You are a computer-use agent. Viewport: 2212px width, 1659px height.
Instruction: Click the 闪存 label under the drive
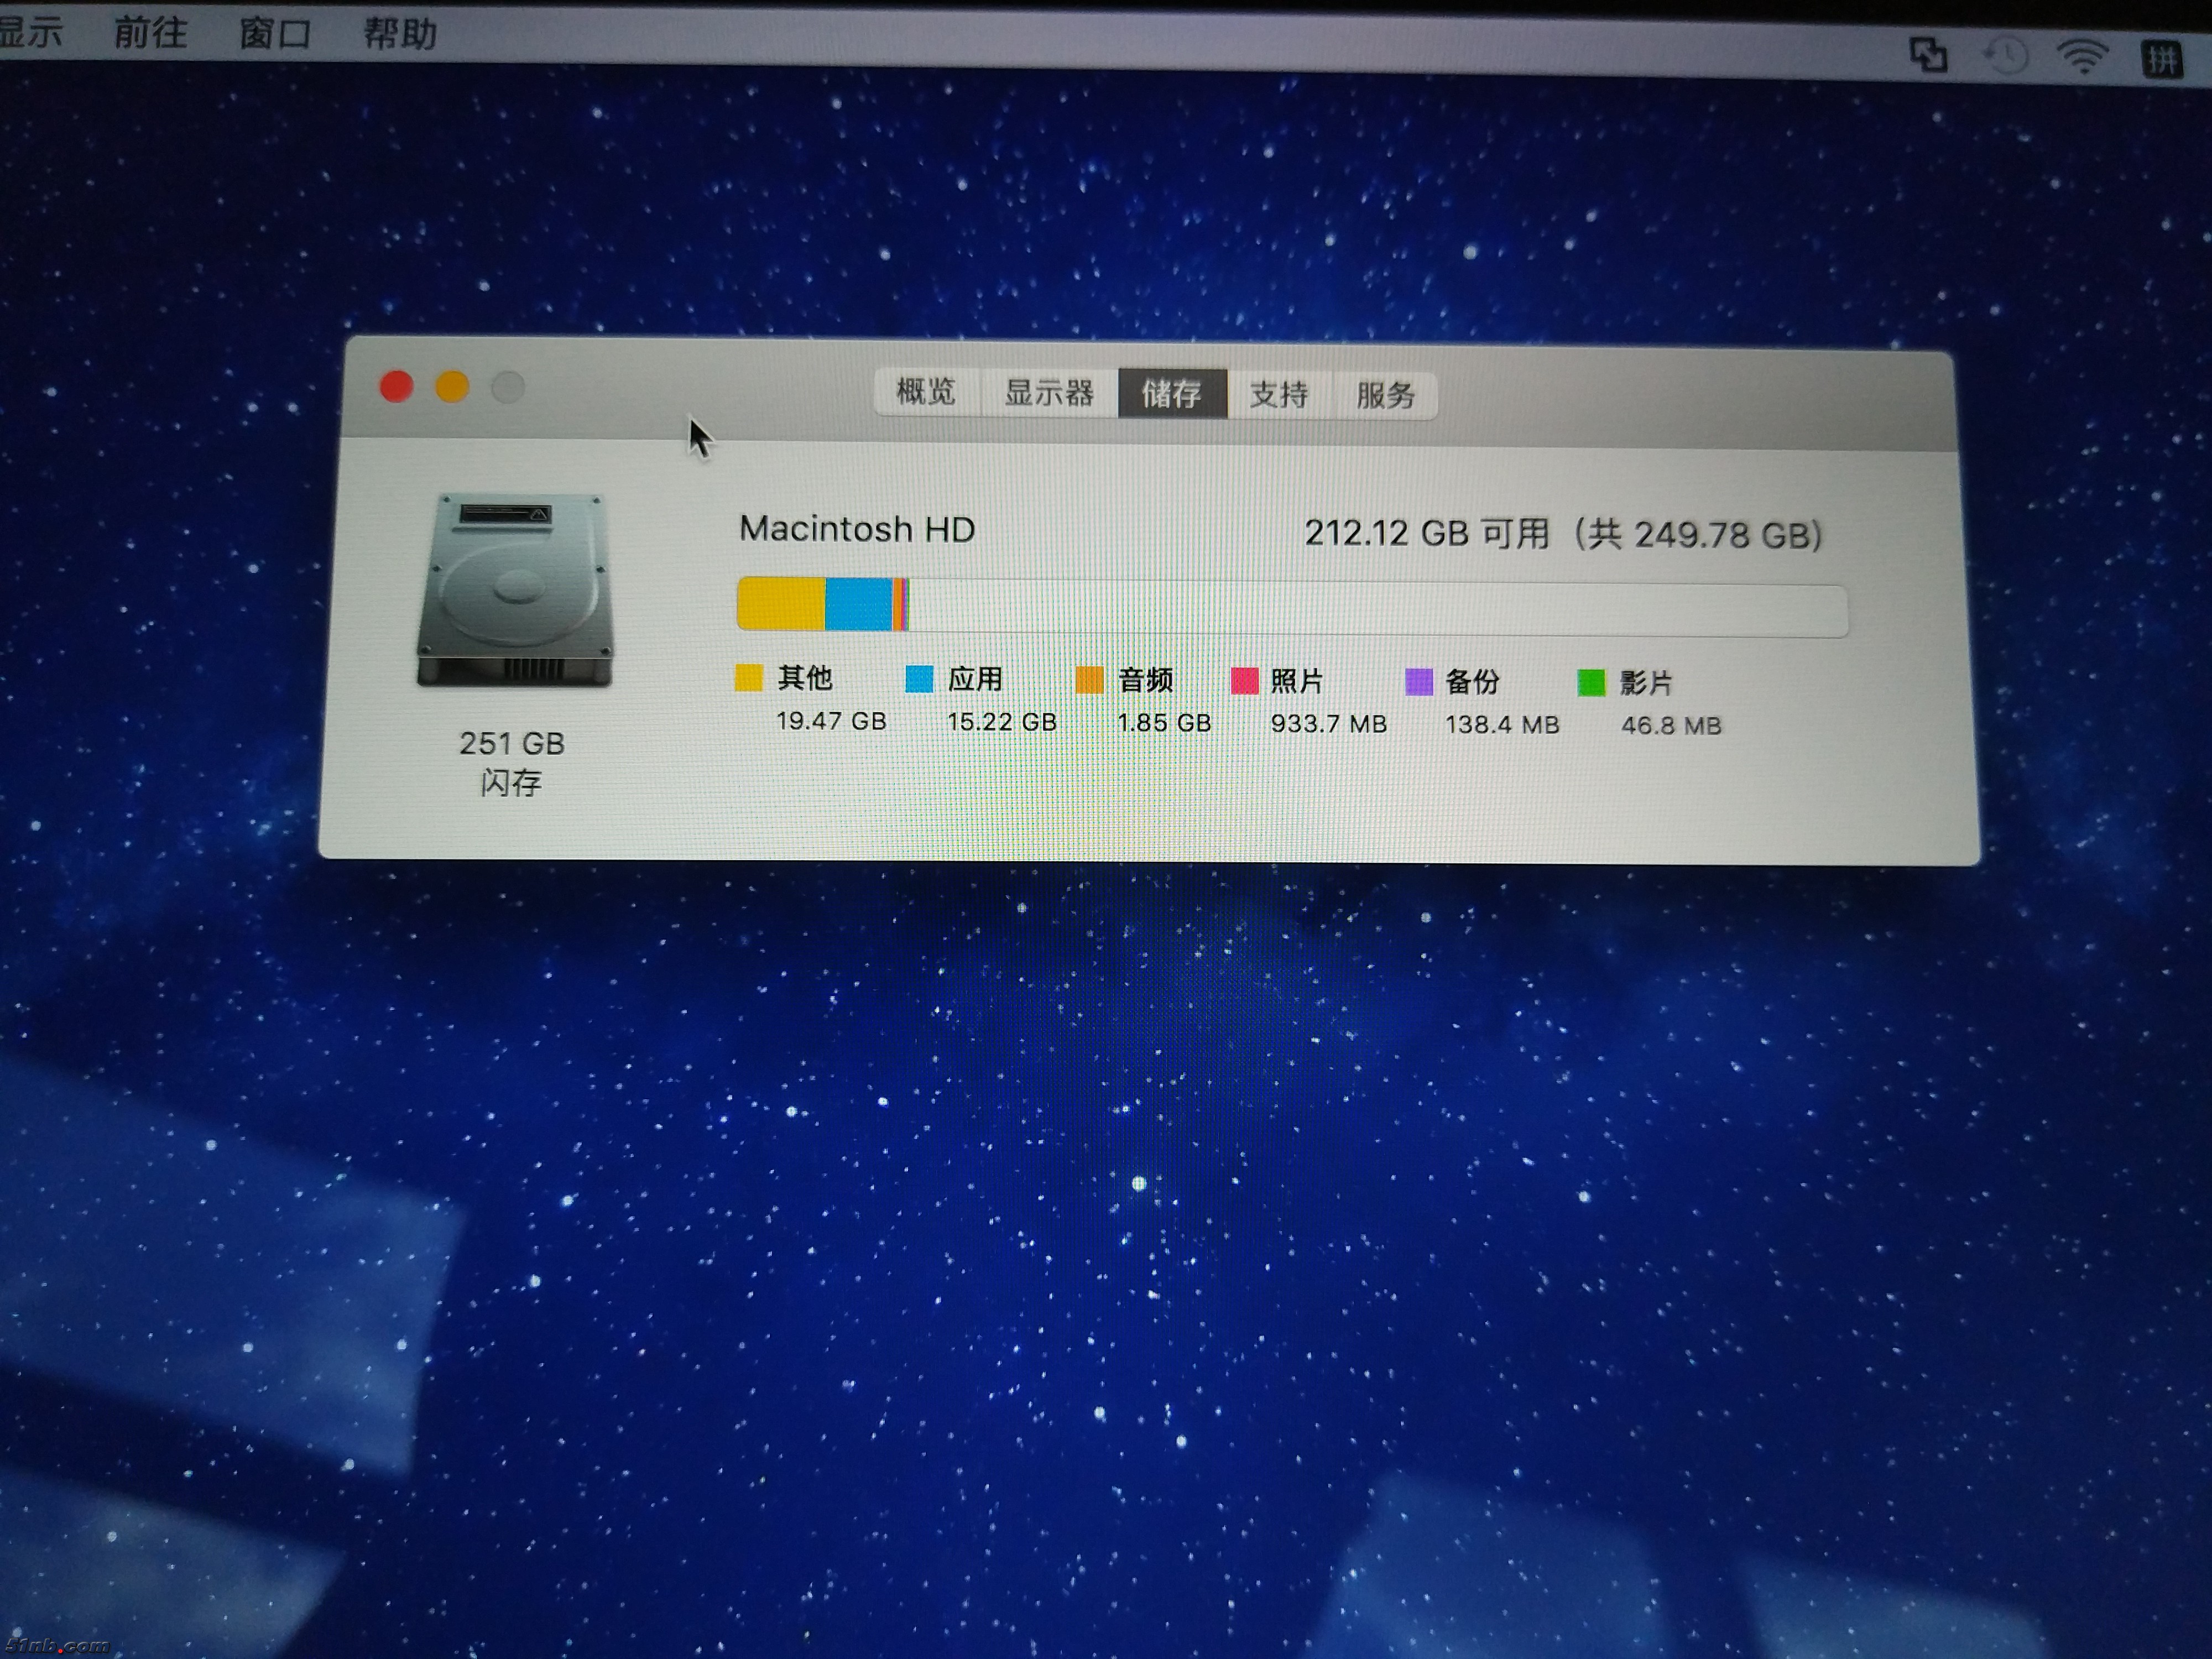click(x=511, y=782)
